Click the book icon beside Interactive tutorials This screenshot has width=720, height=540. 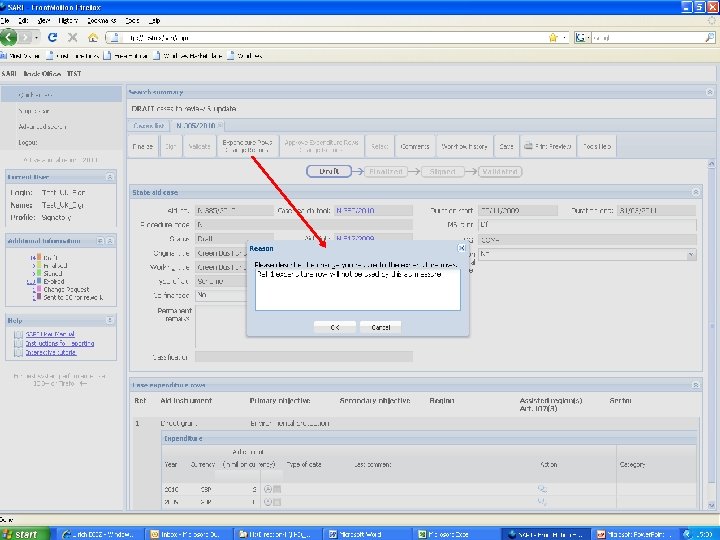[x=18, y=353]
